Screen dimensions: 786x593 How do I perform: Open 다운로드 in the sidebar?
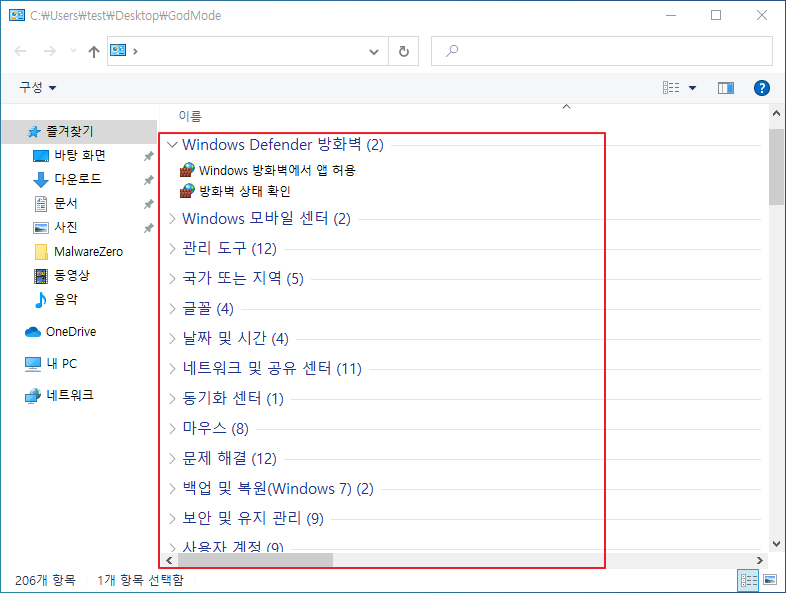(x=79, y=179)
